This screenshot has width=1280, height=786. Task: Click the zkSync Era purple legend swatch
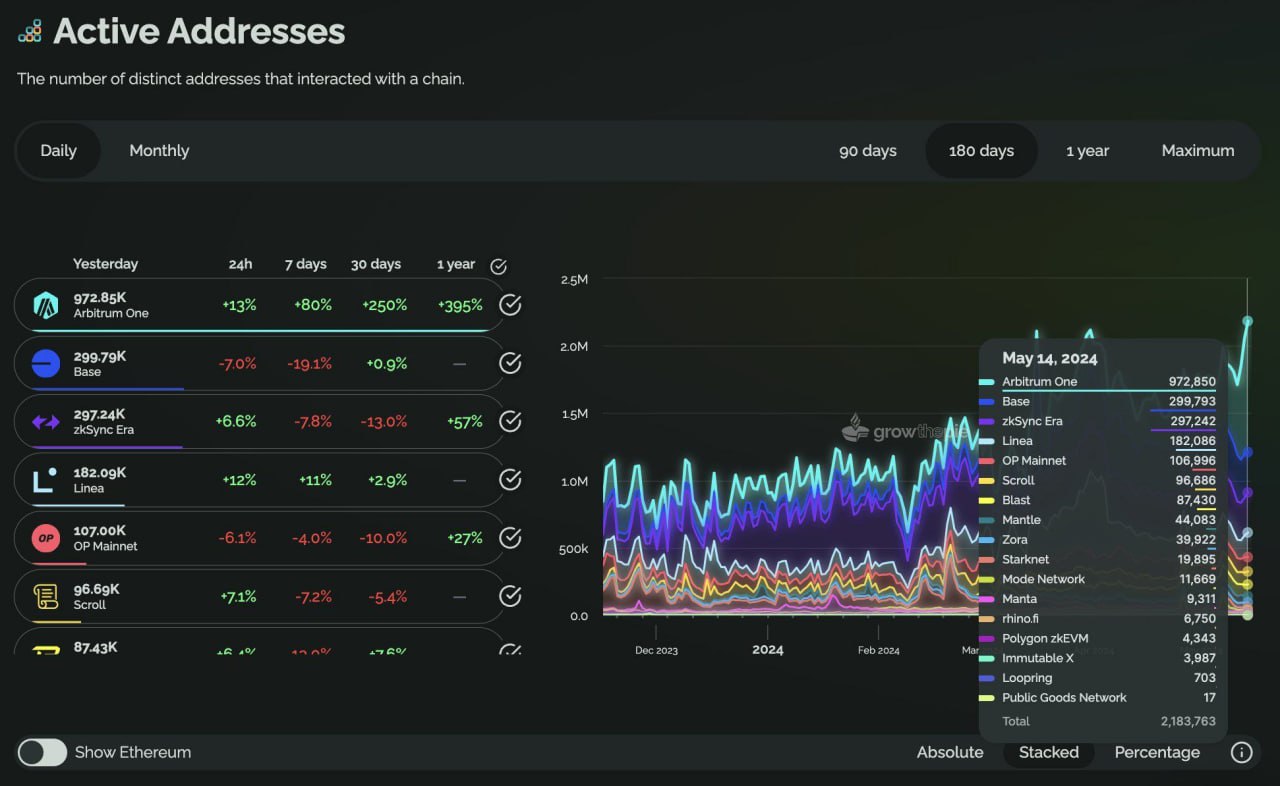pos(986,421)
